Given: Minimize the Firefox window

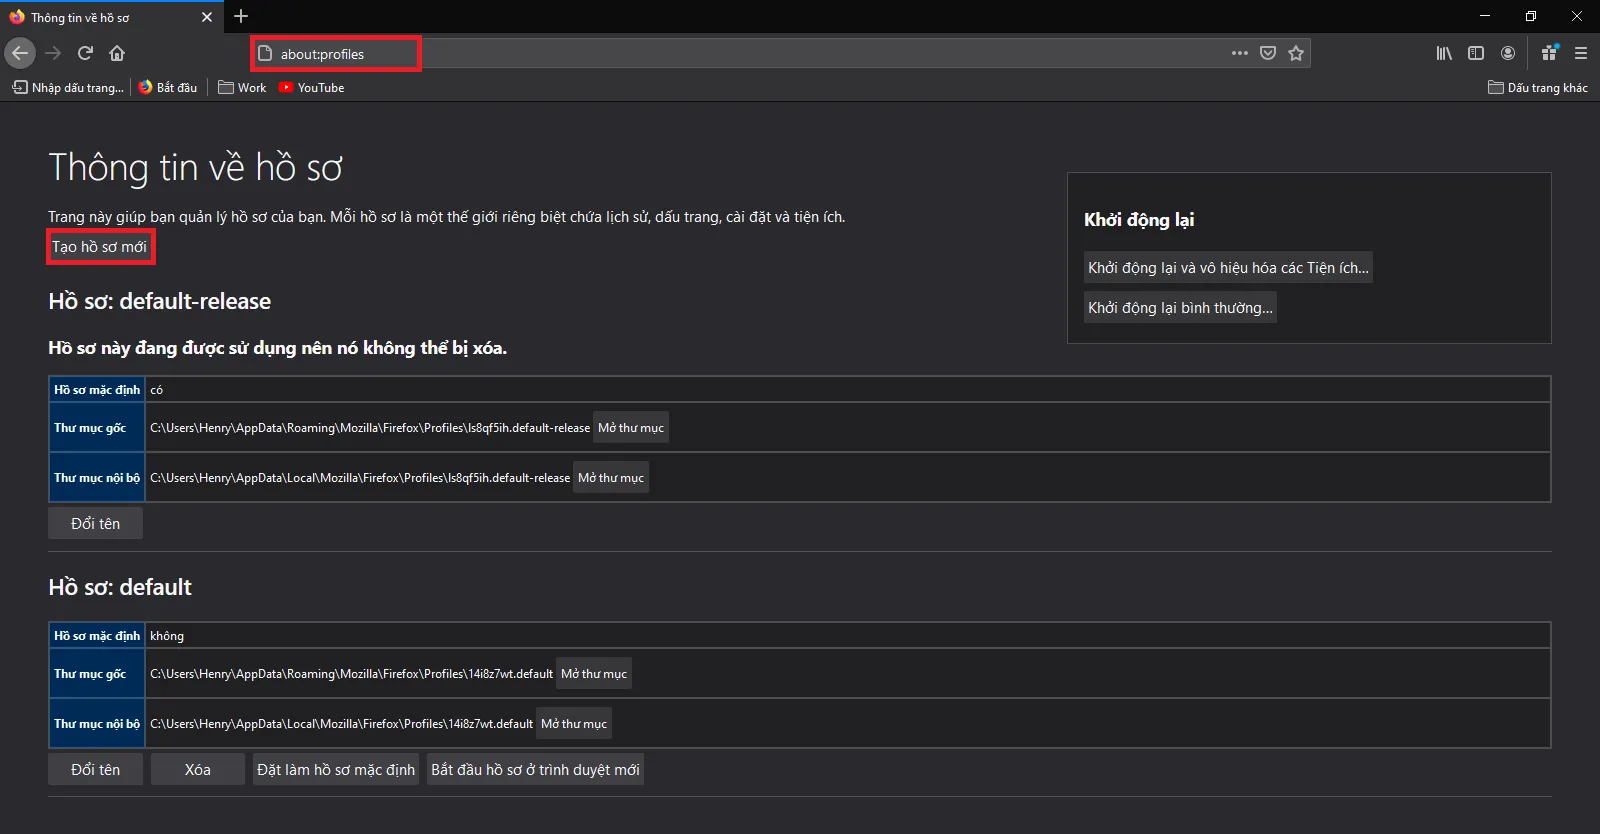Looking at the screenshot, I should click(1485, 16).
